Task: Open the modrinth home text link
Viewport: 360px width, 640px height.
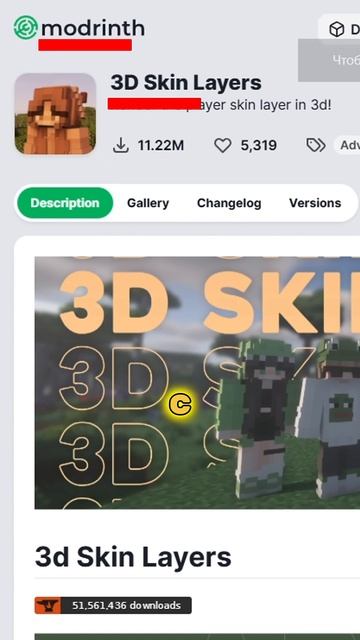Action: [93, 28]
